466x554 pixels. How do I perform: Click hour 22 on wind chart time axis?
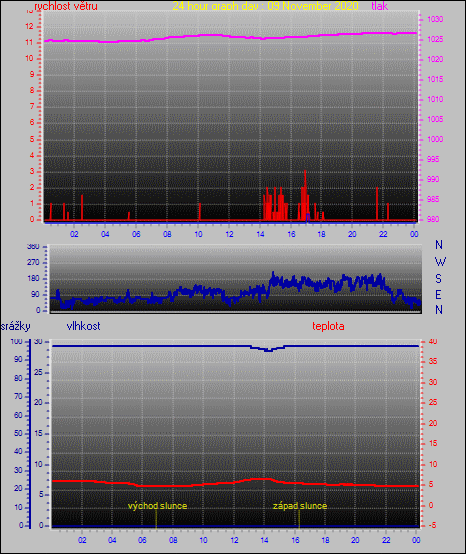[x=383, y=234]
